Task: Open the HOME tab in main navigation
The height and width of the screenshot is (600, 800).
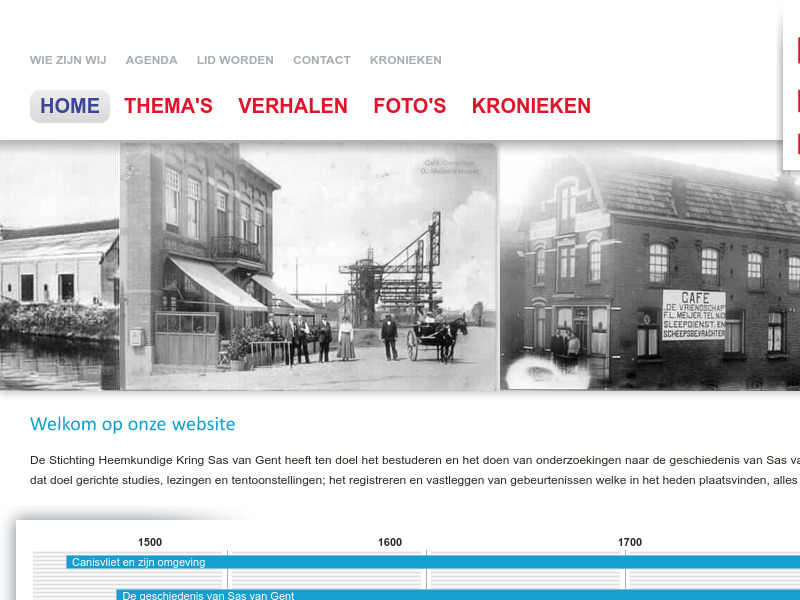Action: pyautogui.click(x=69, y=105)
